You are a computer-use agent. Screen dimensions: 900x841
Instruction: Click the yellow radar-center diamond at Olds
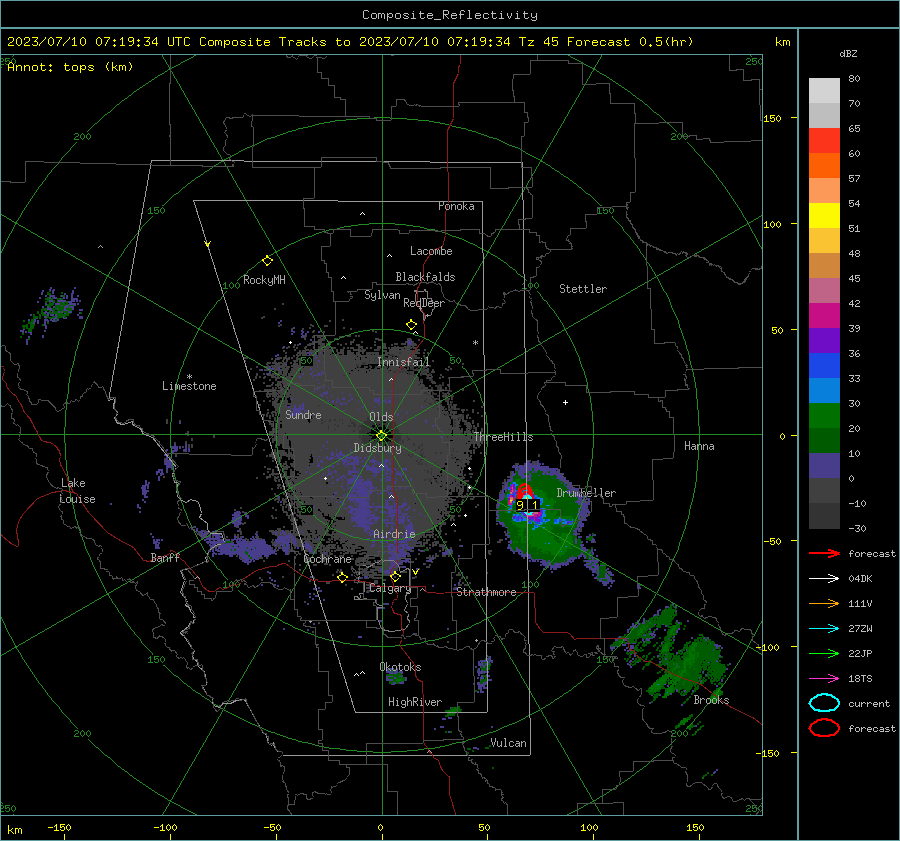click(x=382, y=435)
